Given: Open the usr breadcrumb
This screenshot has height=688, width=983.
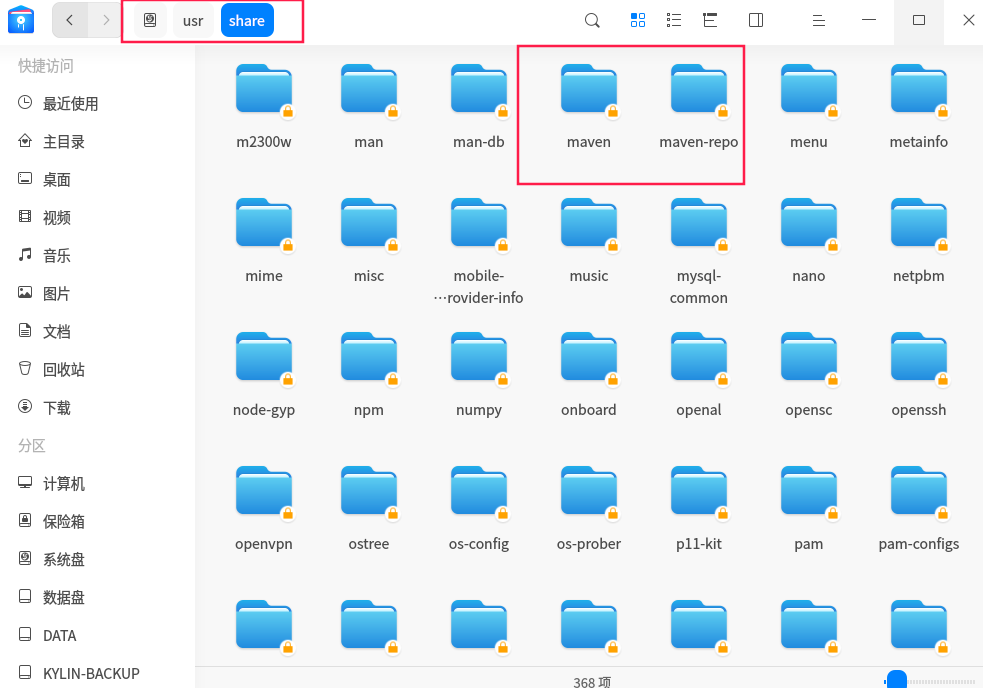Looking at the screenshot, I should pyautogui.click(x=192, y=21).
